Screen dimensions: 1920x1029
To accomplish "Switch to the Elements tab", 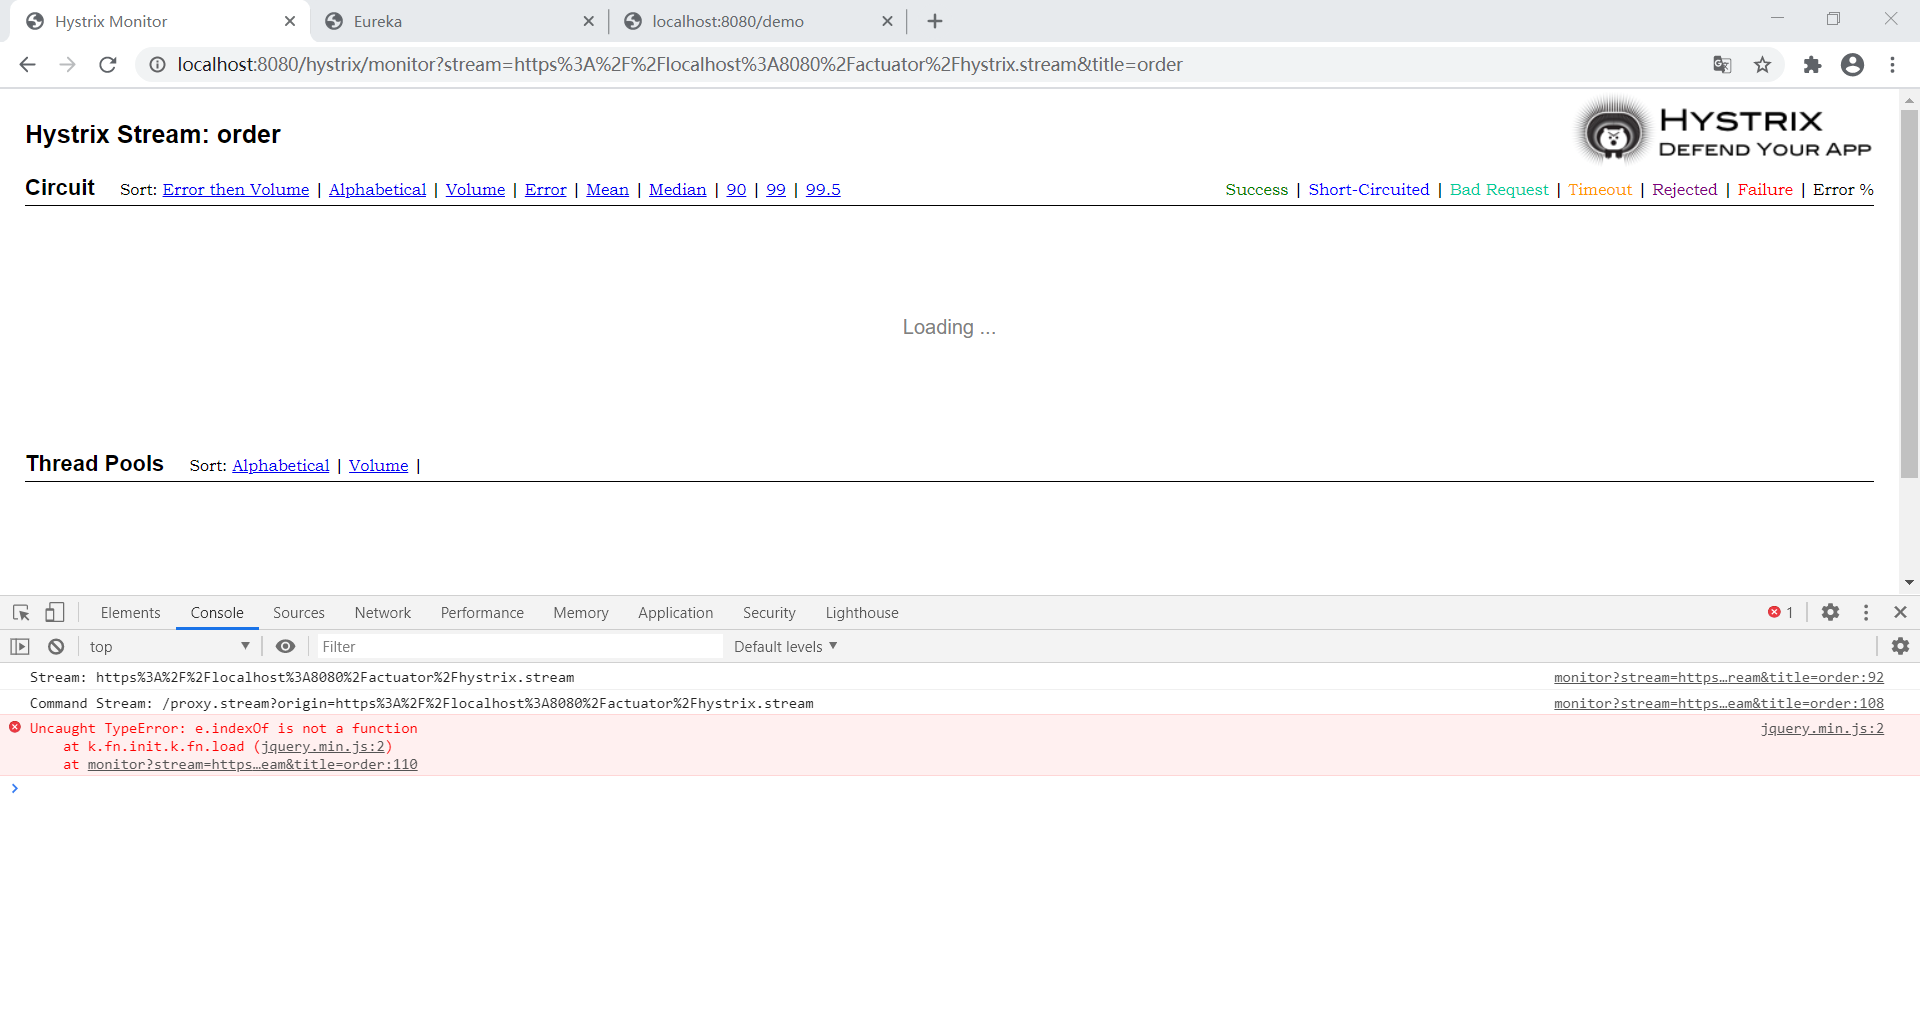I will [x=130, y=613].
